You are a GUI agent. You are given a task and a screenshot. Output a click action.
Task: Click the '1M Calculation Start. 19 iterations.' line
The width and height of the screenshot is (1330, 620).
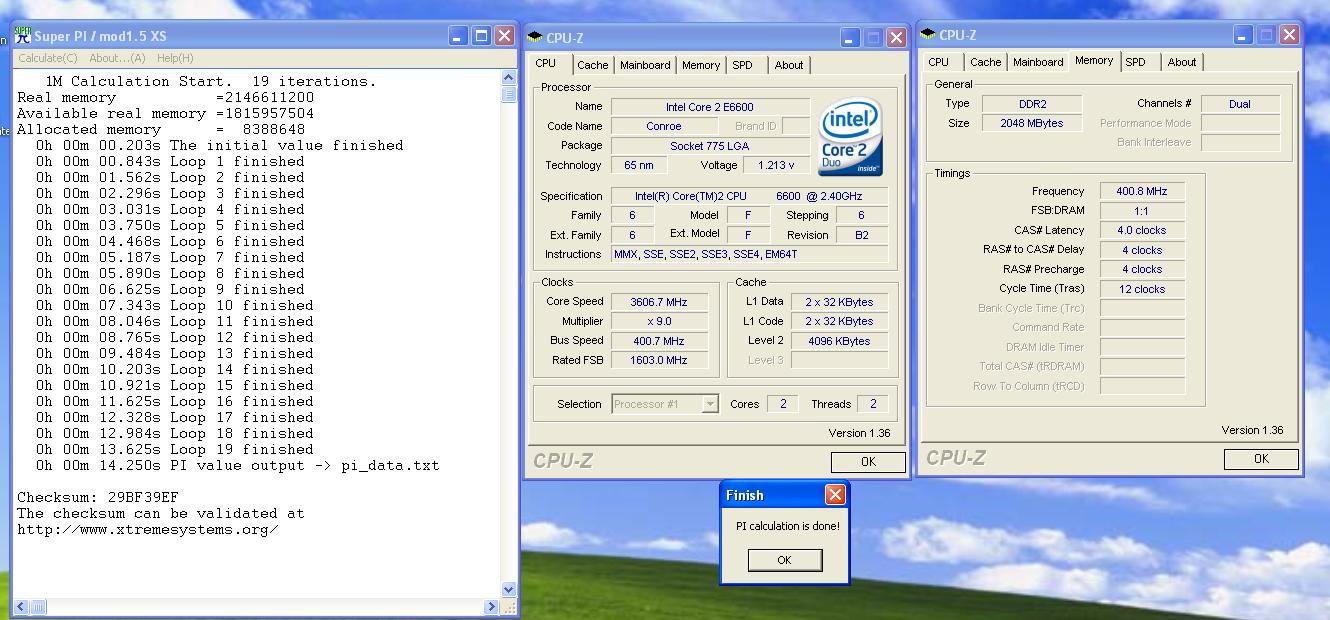(x=211, y=81)
